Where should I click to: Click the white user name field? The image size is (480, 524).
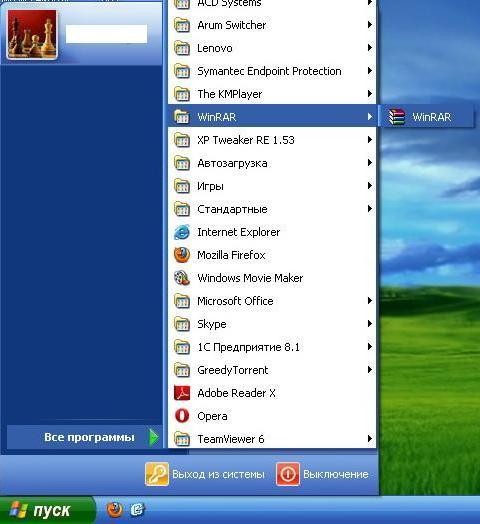pyautogui.click(x=106, y=34)
